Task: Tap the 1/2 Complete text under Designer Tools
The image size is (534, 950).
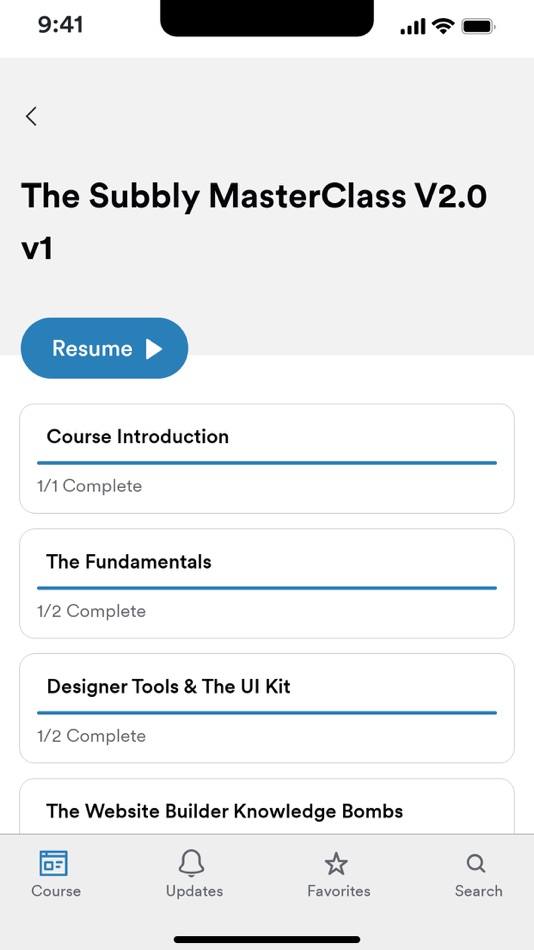Action: tap(92, 736)
